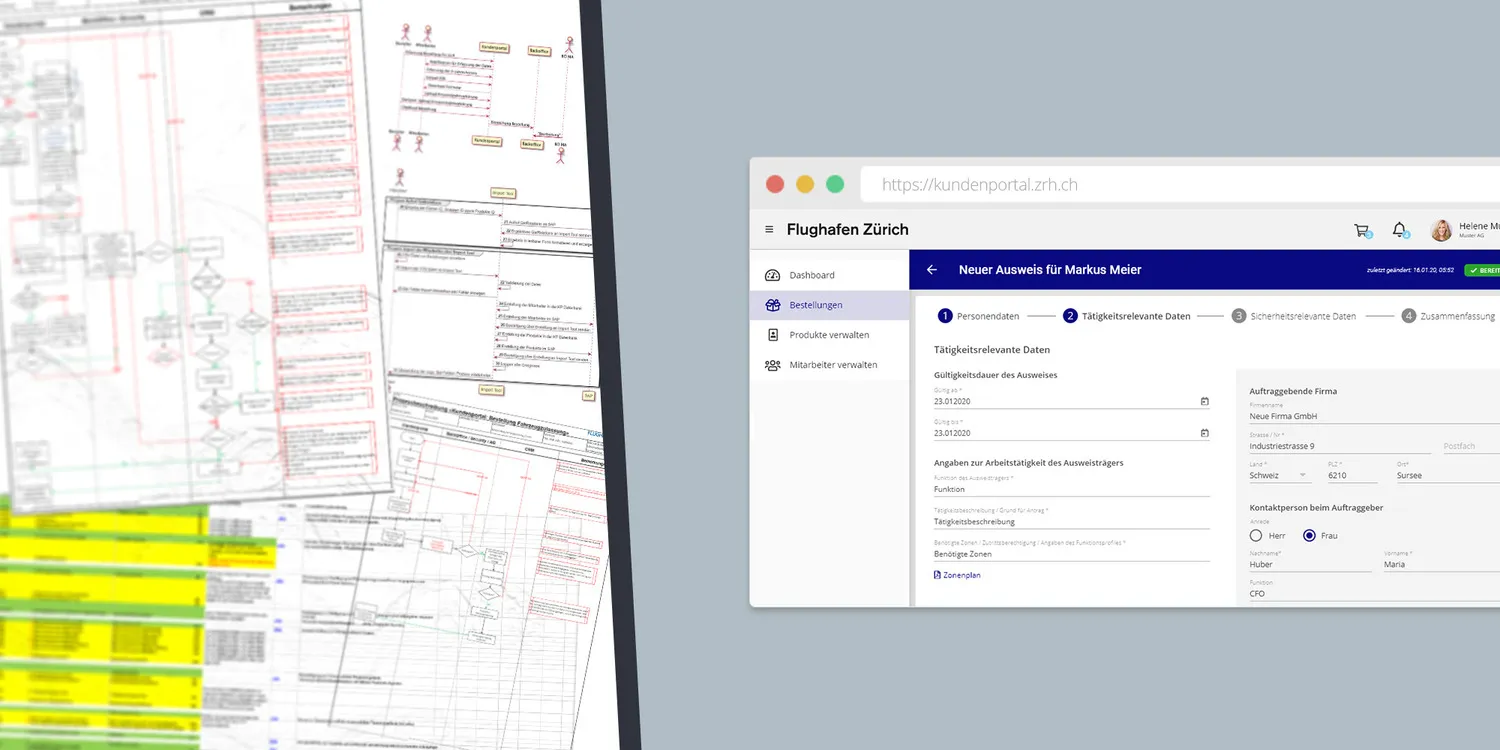Focus the Benötigte Zonen field

(x=1072, y=550)
